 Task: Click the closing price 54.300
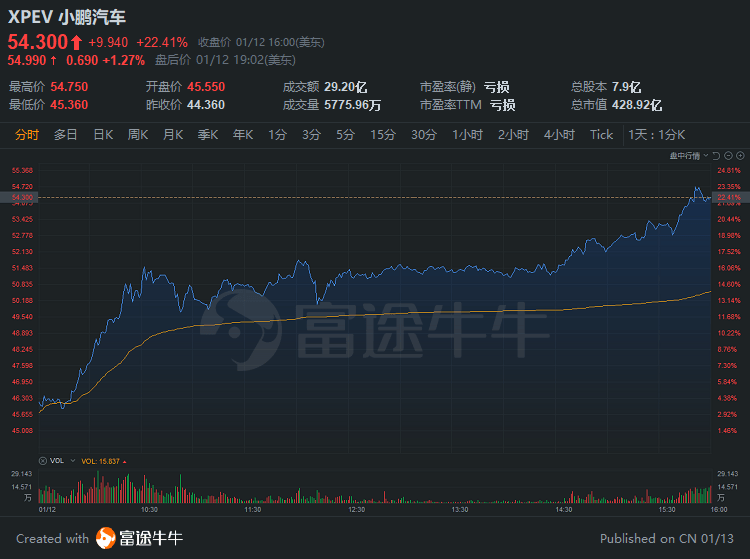(x=38, y=42)
